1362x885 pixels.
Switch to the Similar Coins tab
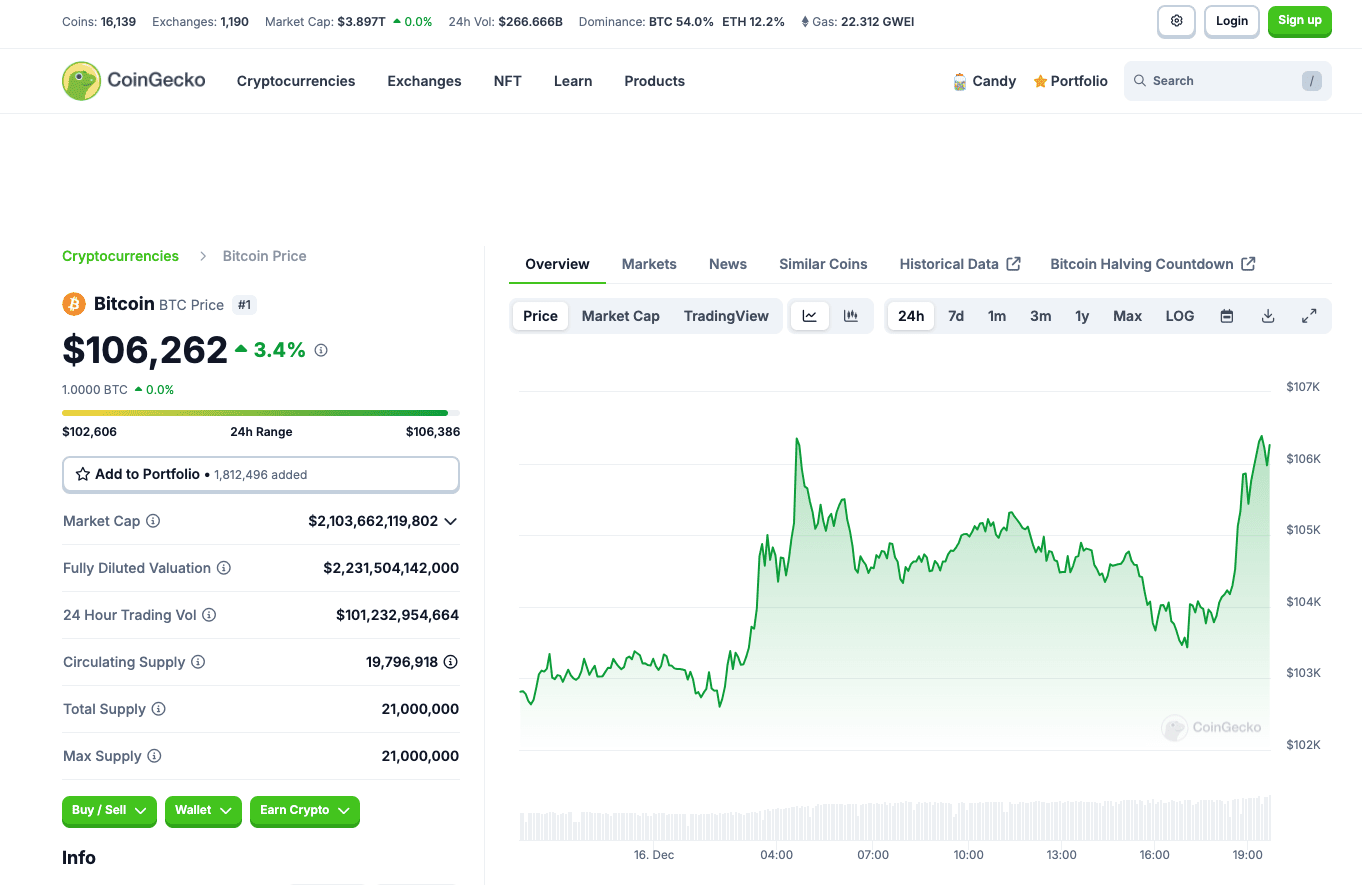[823, 264]
